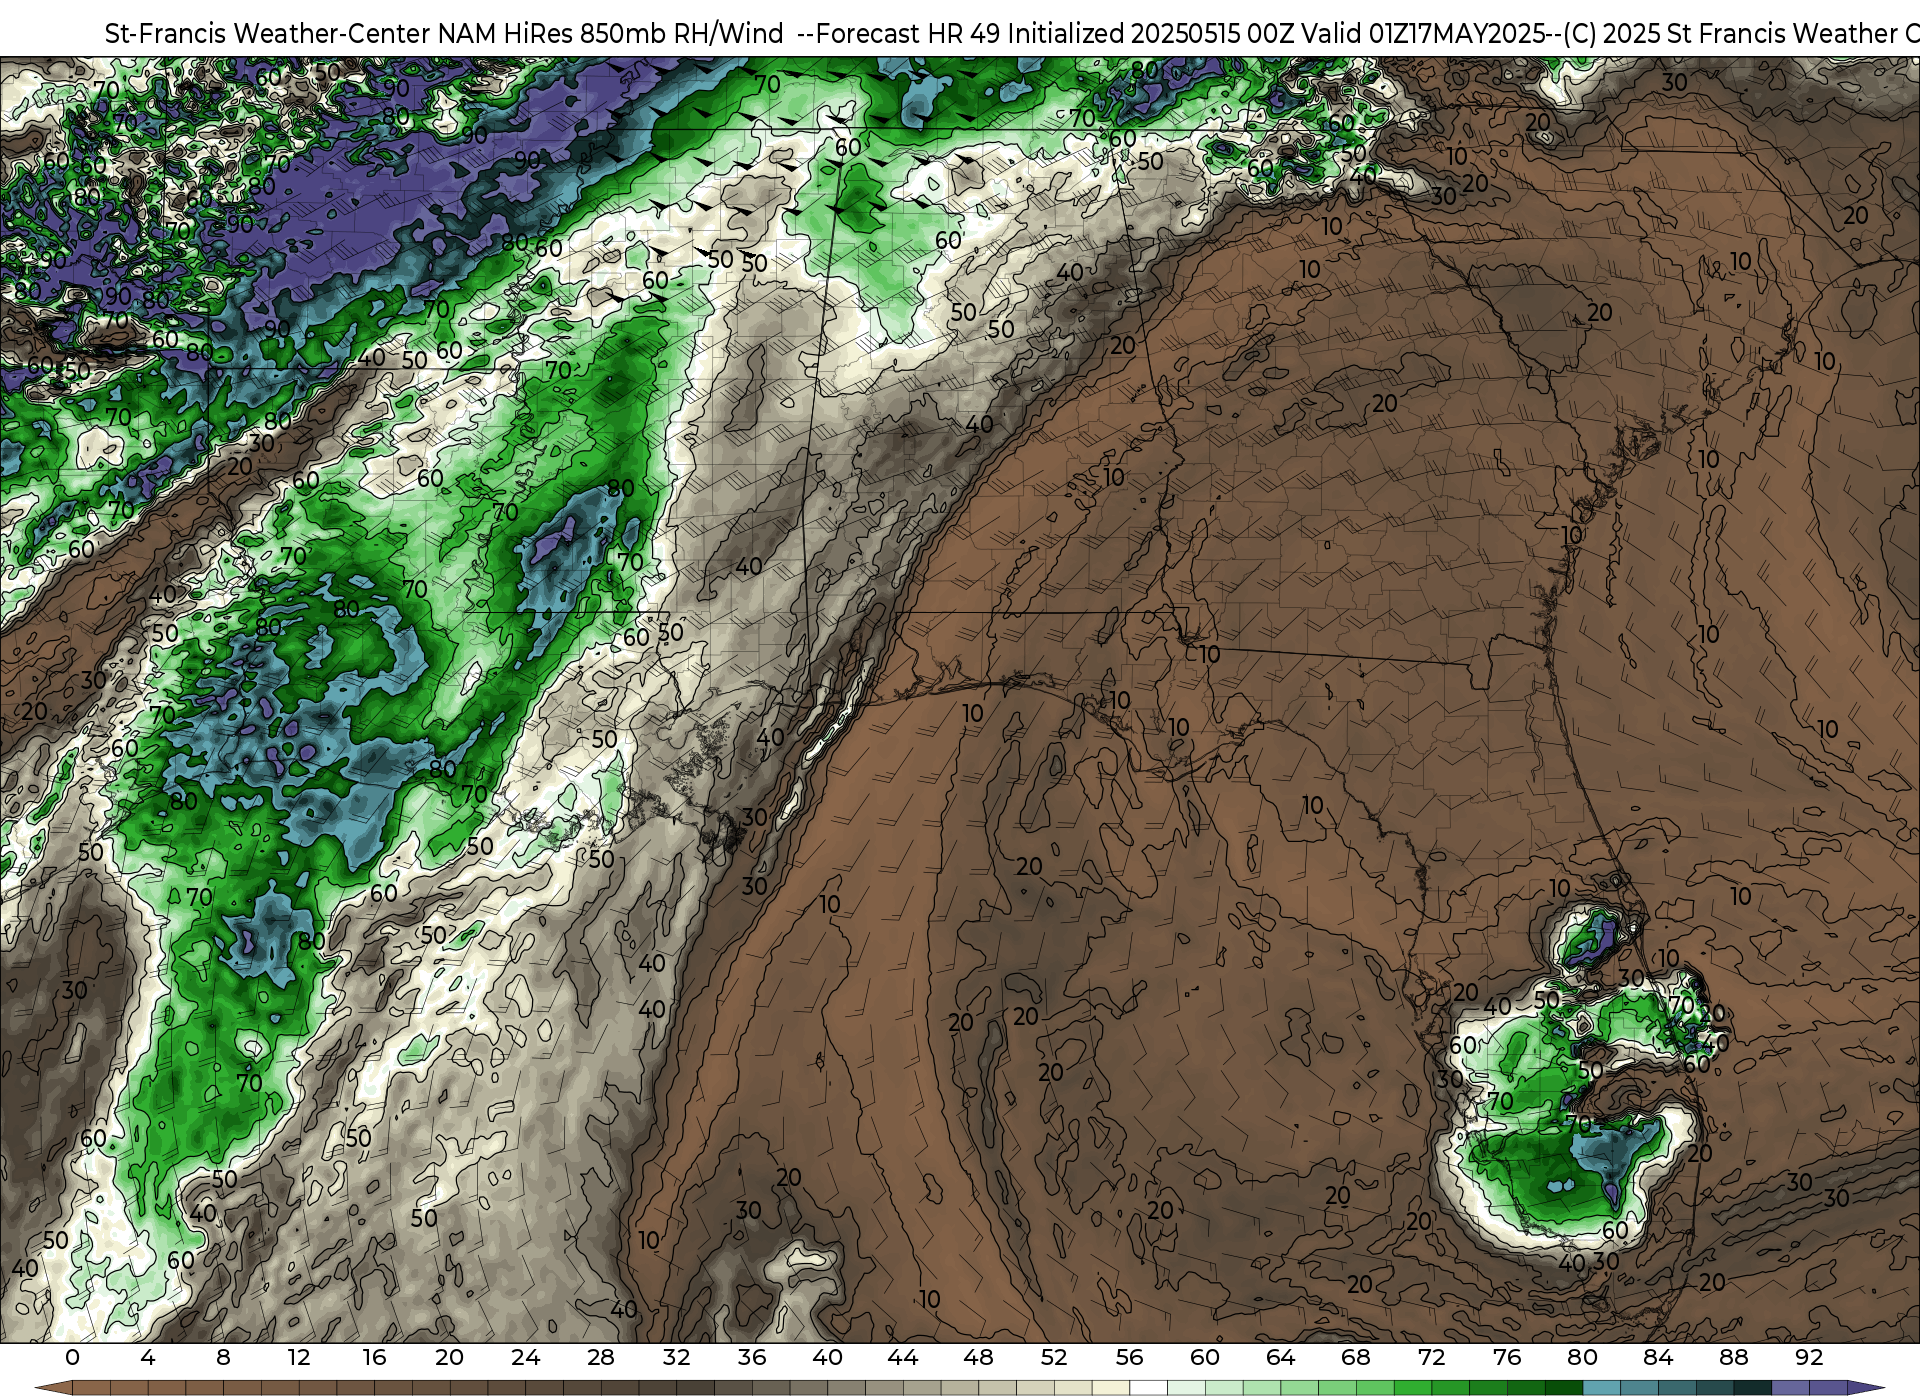This screenshot has width=1920, height=1400.
Task: Click the colorbar scale label "84"
Action: (1658, 1357)
